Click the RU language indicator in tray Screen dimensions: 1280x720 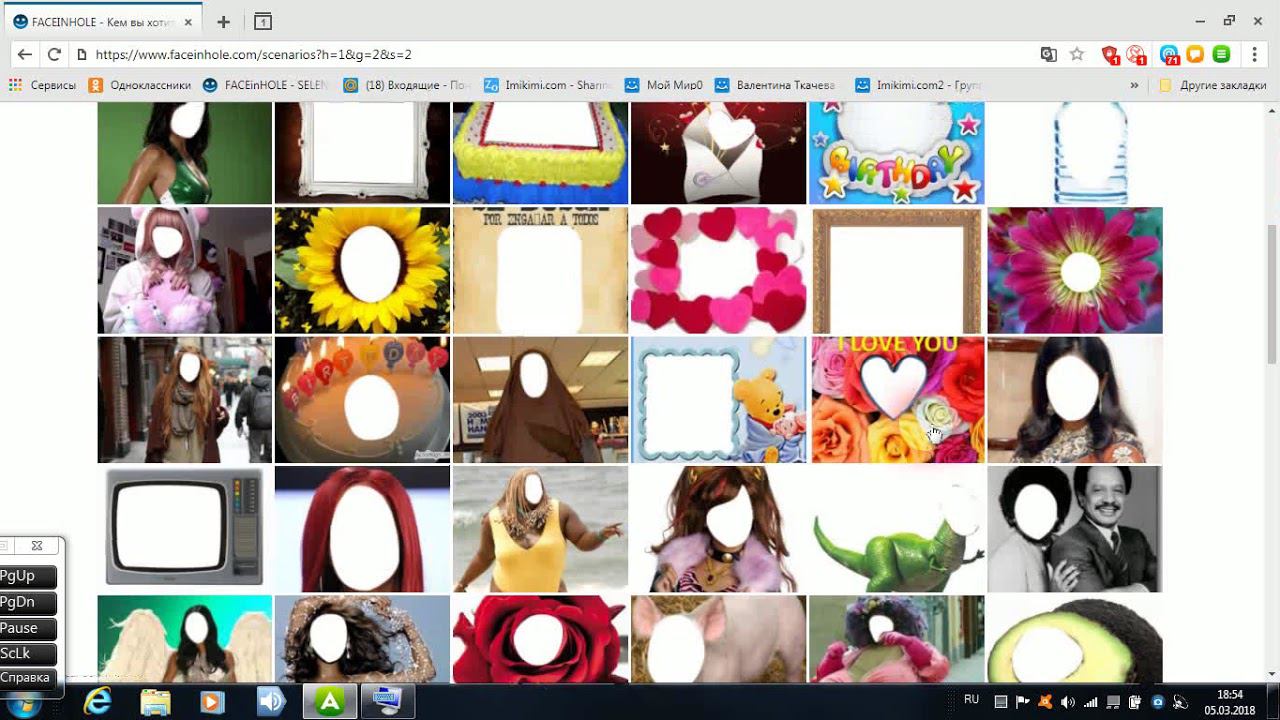click(x=971, y=700)
